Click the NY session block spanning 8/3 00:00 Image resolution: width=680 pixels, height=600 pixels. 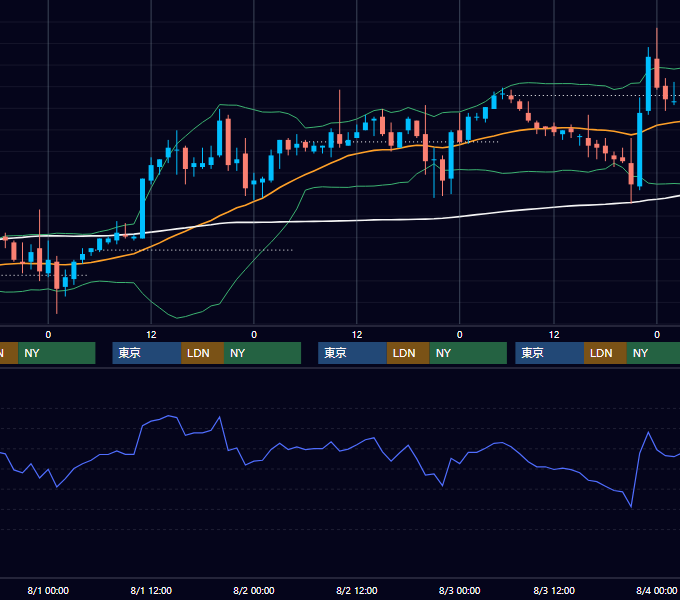468,353
